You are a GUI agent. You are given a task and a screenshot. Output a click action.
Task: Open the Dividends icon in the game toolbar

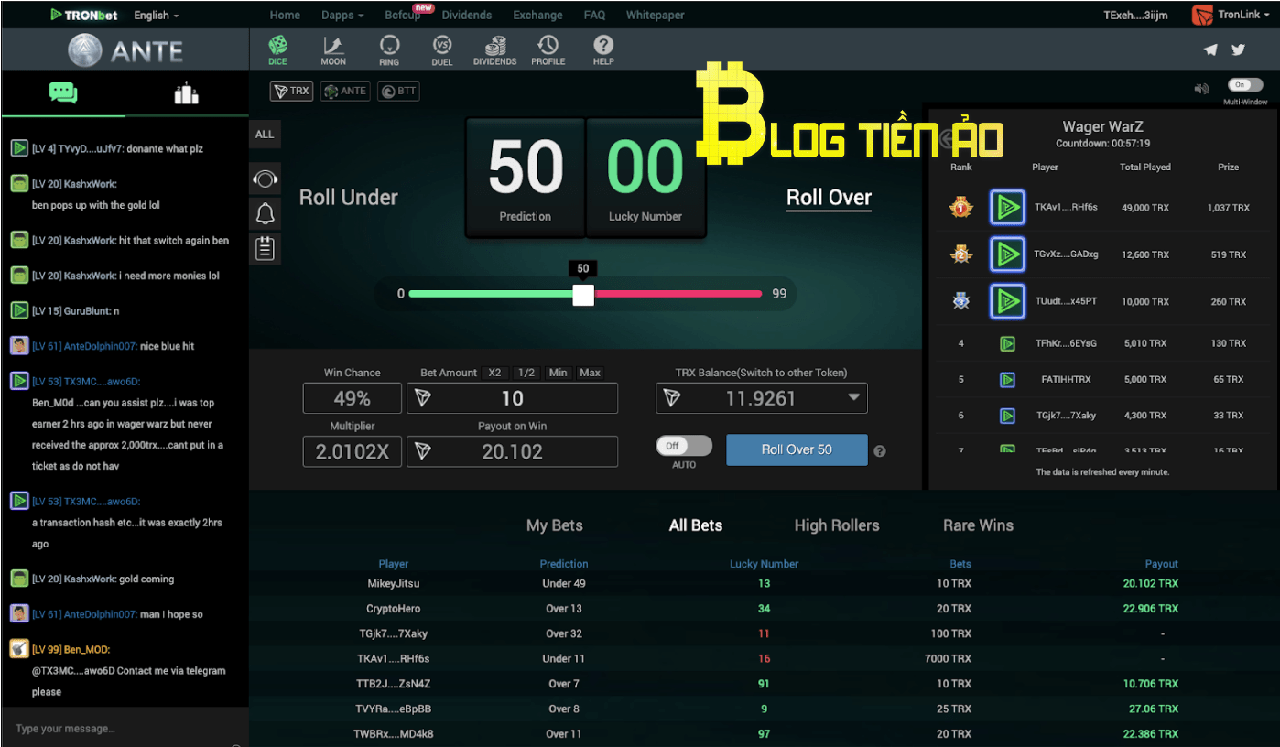(x=495, y=50)
